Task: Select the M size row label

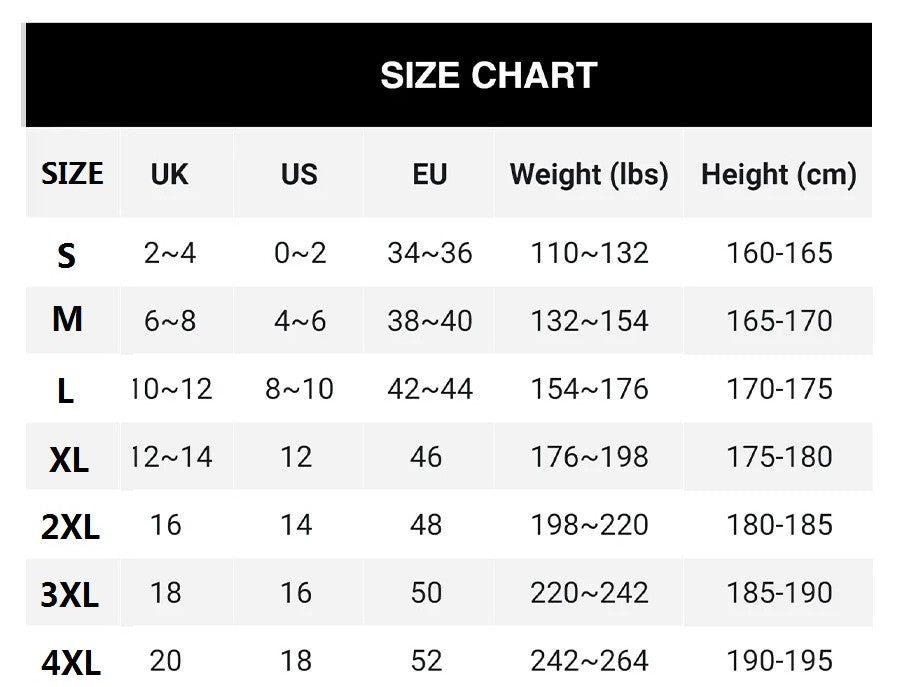Action: [x=67, y=320]
